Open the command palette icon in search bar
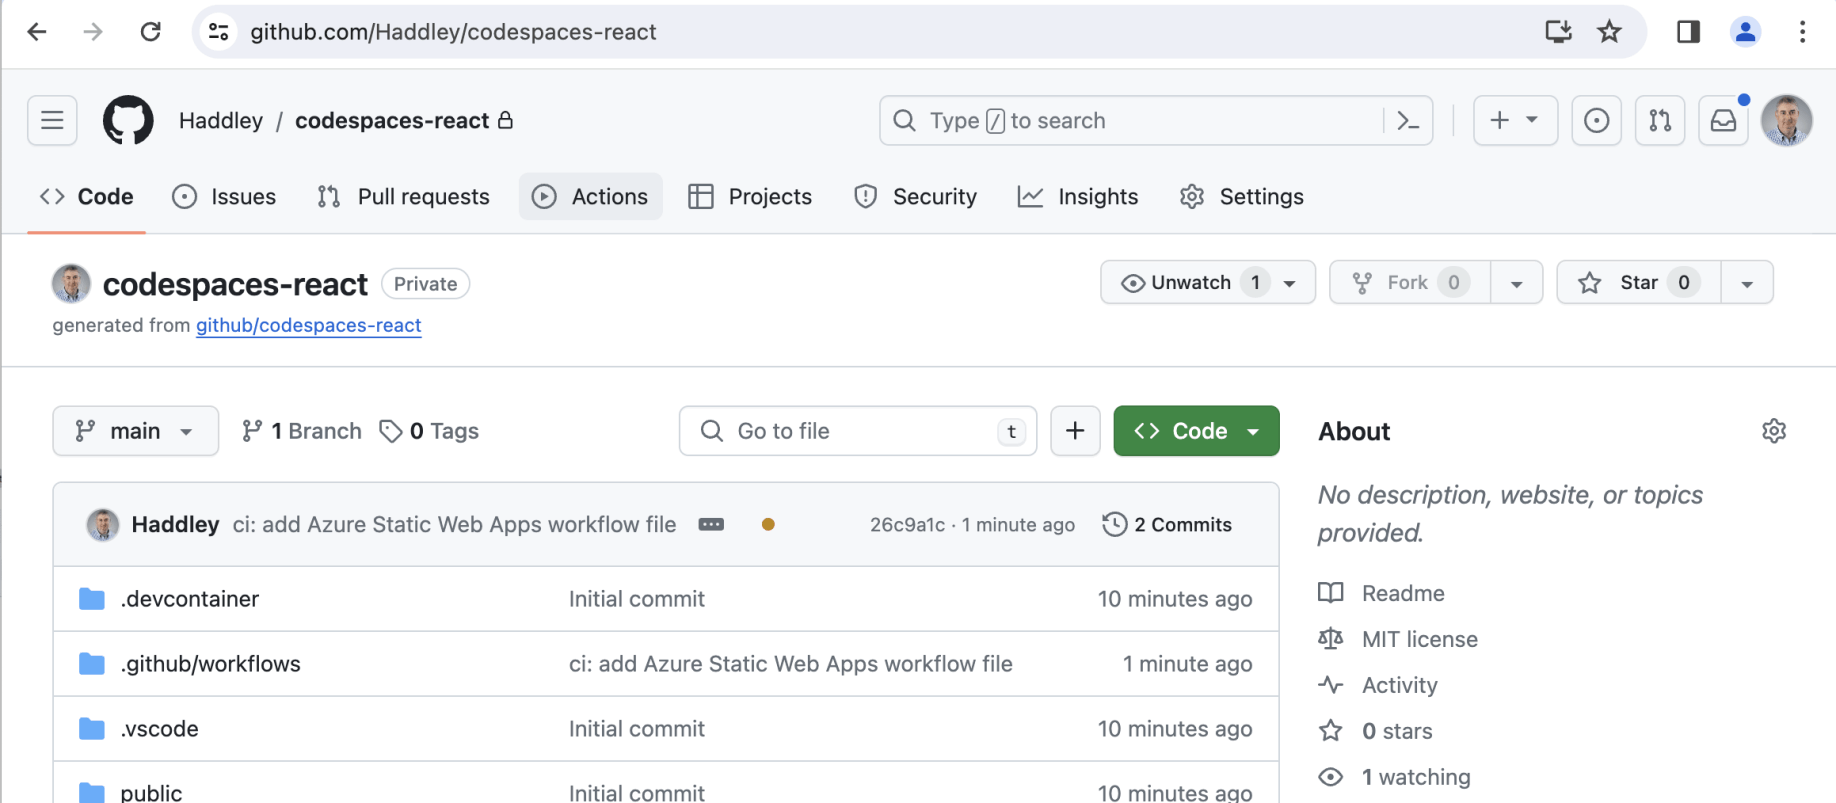 (x=1407, y=121)
